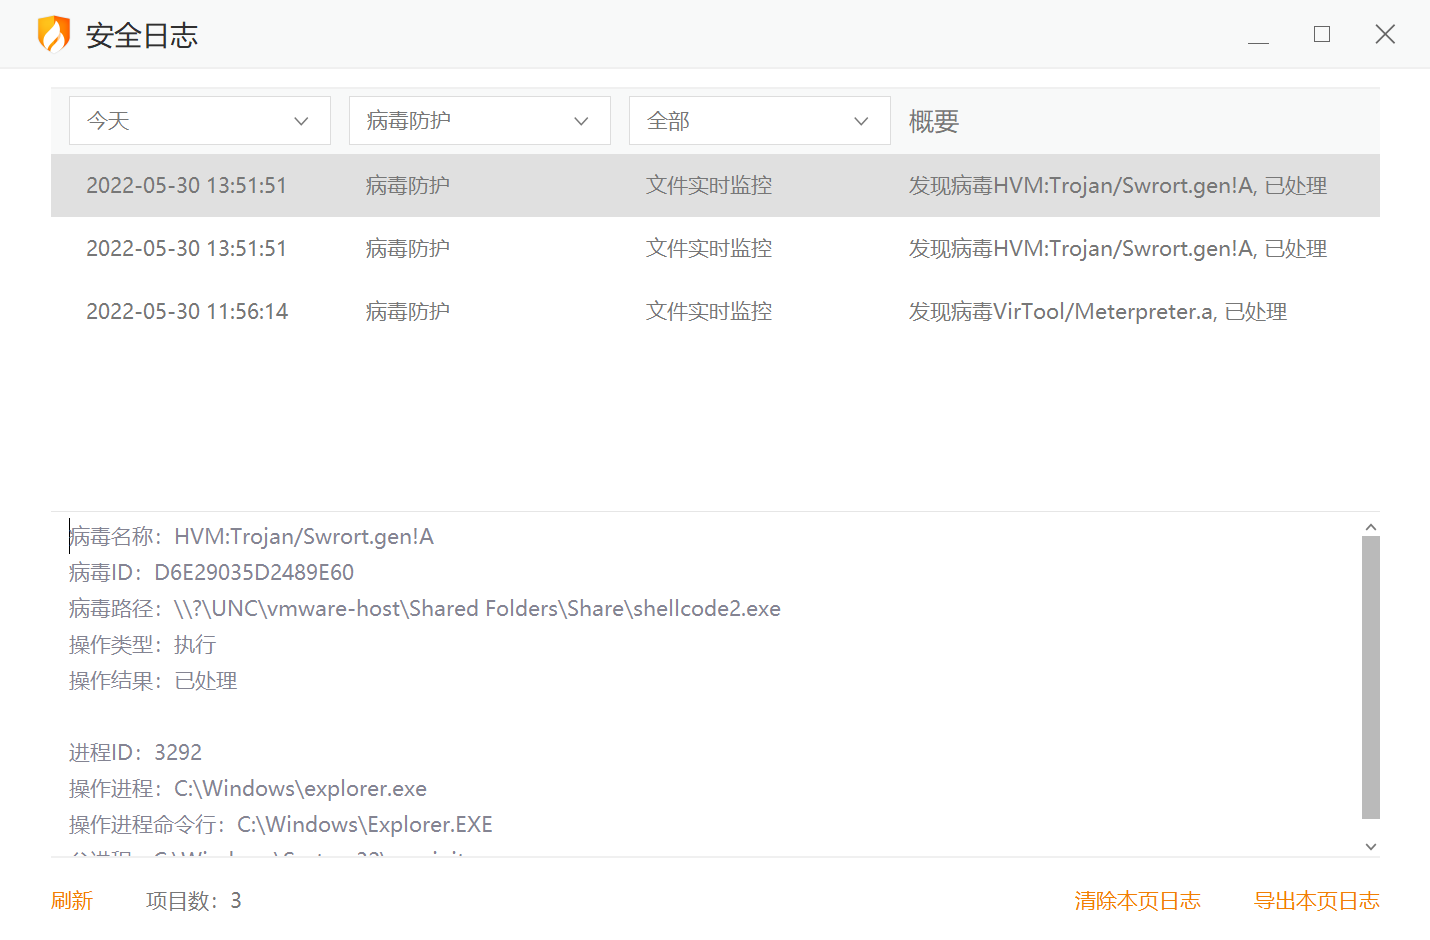Expand the 病毒防护 category dropdown
The width and height of the screenshot is (1430, 940).
[479, 121]
